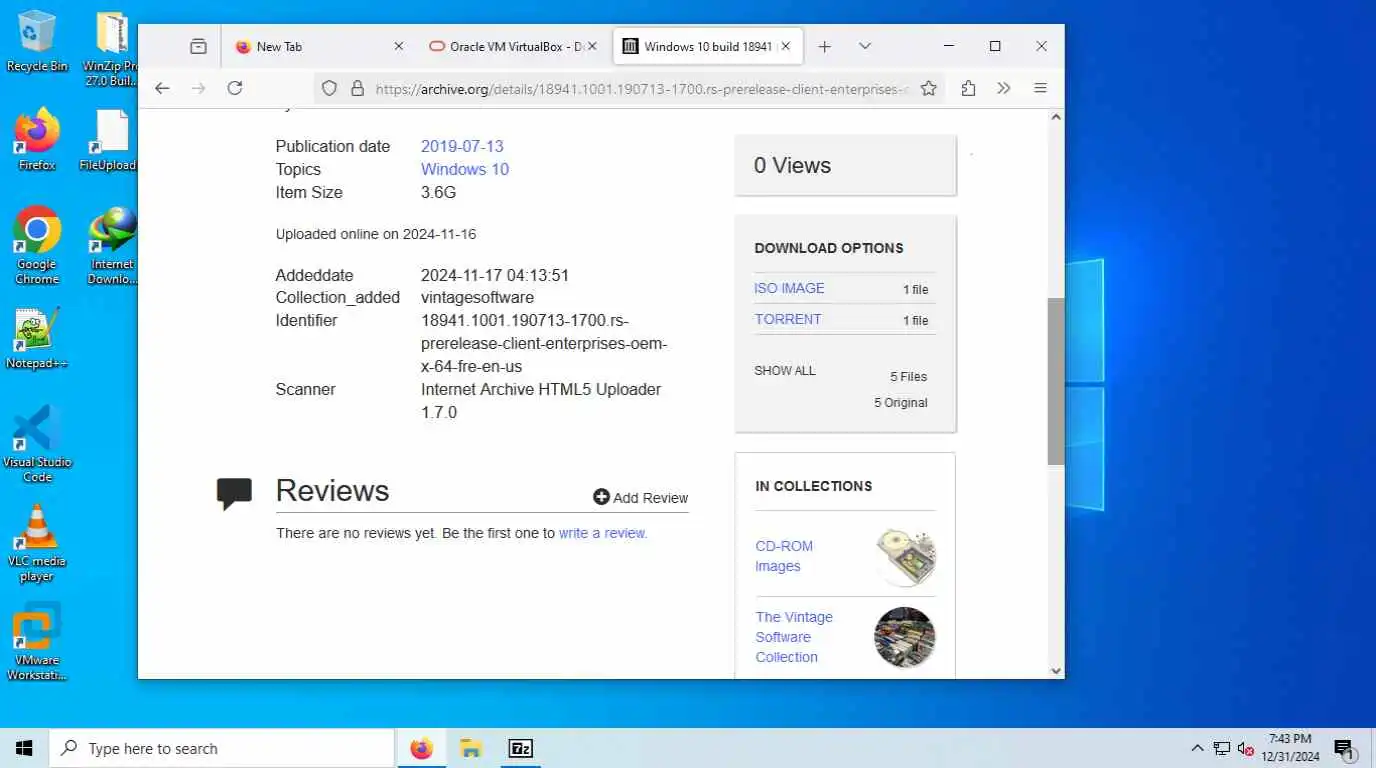Open FileUpload desktop file icon
Viewport: 1376px width, 768px height.
click(x=111, y=140)
